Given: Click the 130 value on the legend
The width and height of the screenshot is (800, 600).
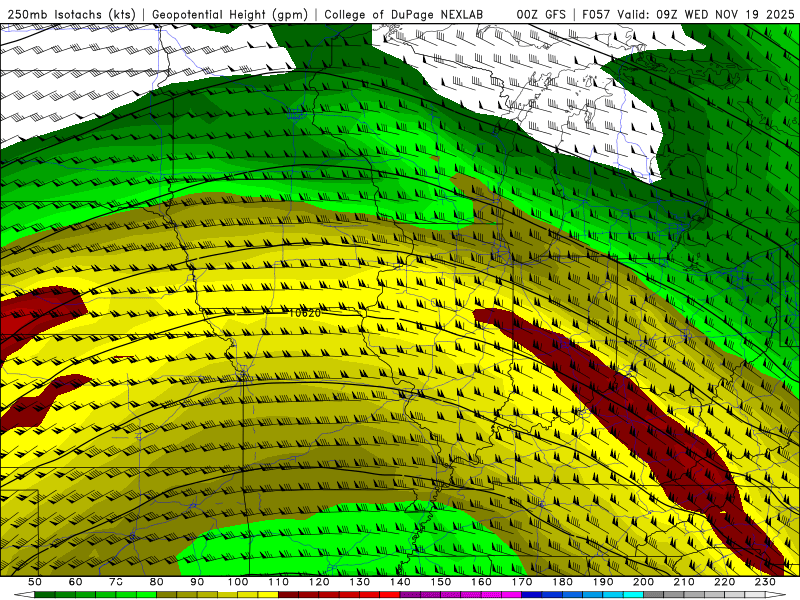Looking at the screenshot, I should [x=360, y=582].
